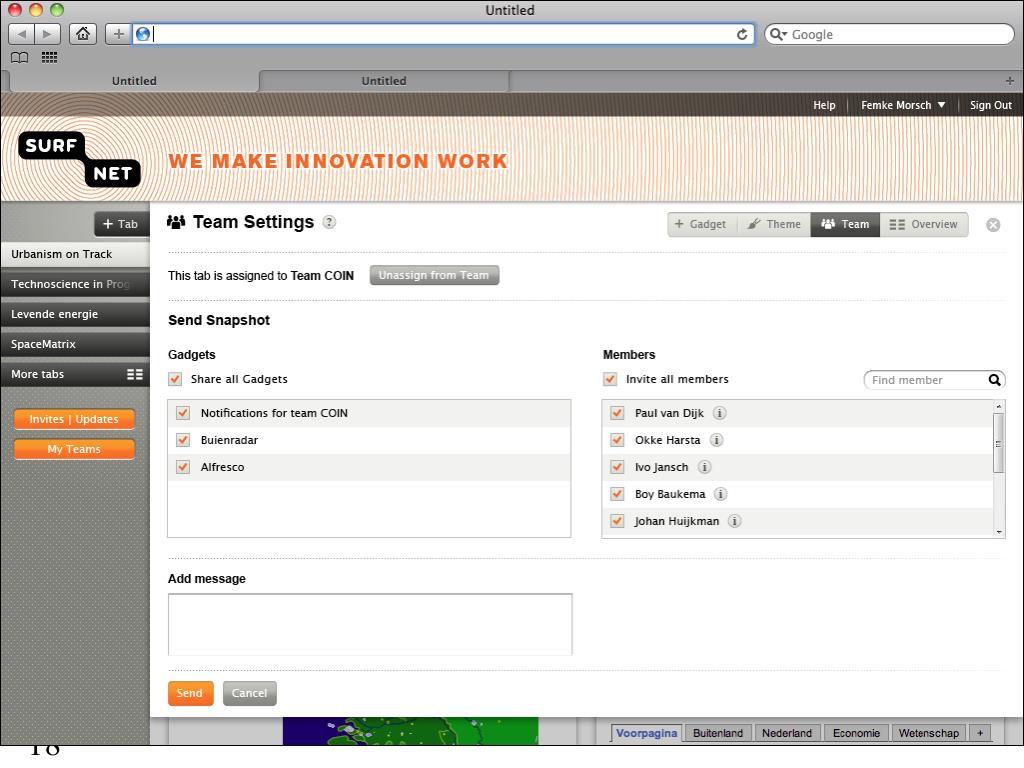Select Voorpagina news tab
The height and width of the screenshot is (768, 1024).
[x=646, y=733]
